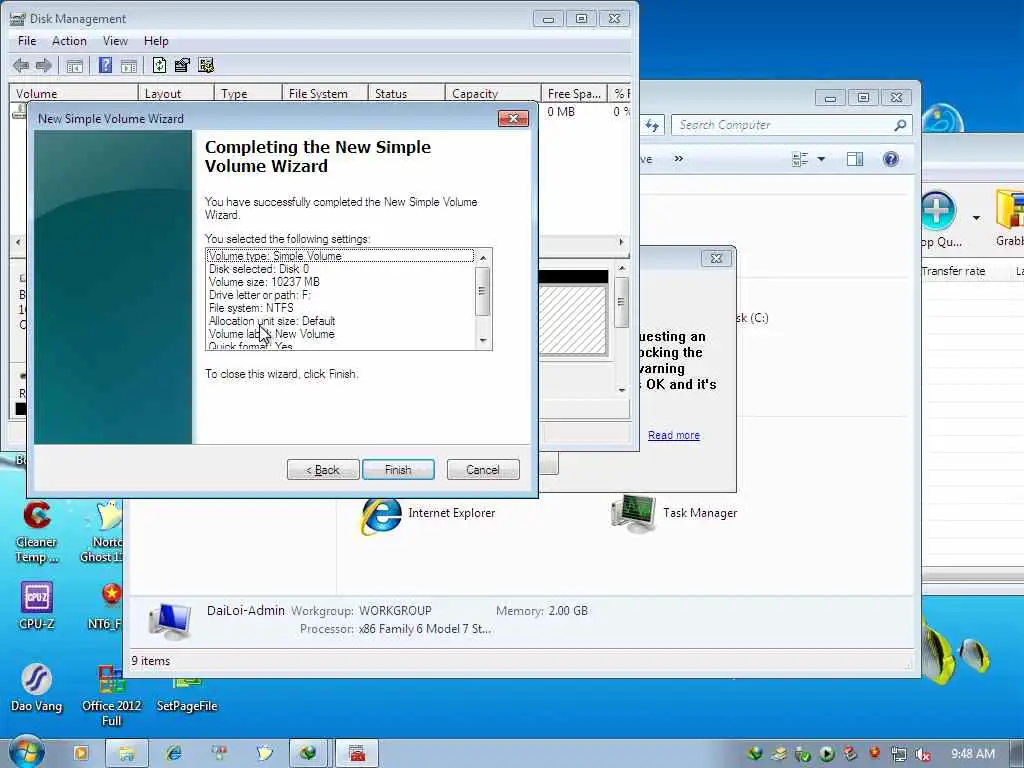Click Finish to complete the wizard
Screen dimensions: 1024x768
pos(398,470)
